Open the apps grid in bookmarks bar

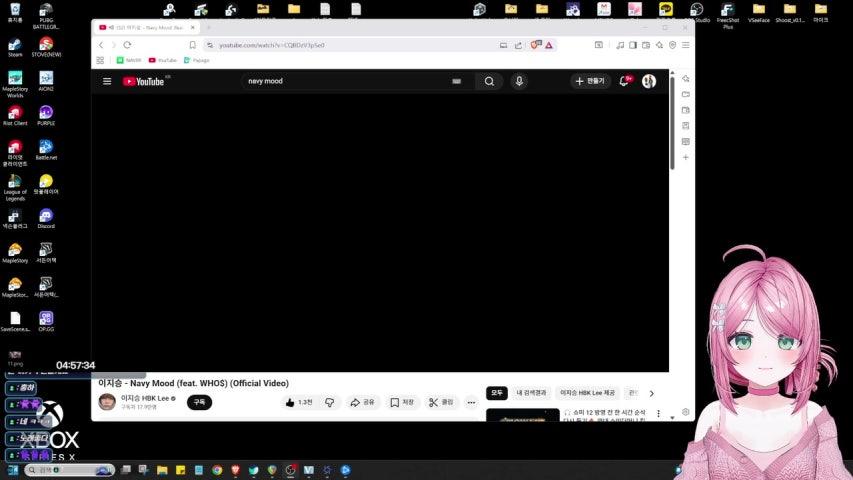click(x=100, y=60)
